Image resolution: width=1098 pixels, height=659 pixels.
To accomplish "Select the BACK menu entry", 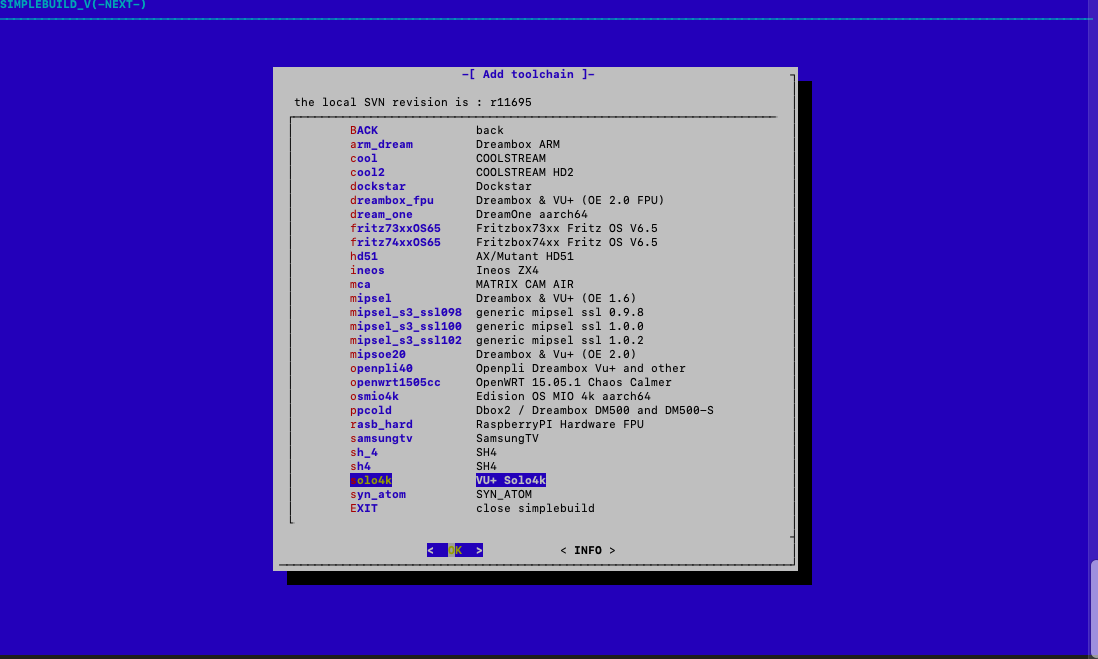I will [x=364, y=130].
